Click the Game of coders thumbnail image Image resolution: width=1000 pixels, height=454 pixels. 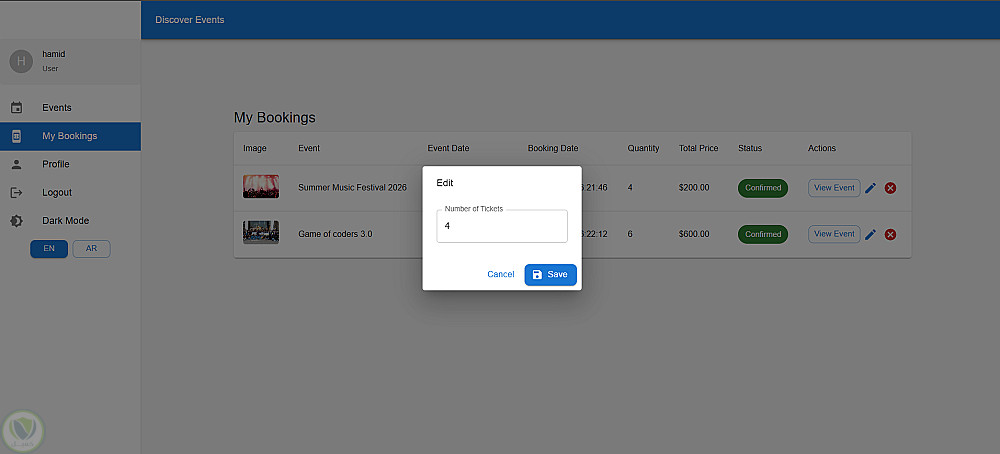tap(261, 232)
